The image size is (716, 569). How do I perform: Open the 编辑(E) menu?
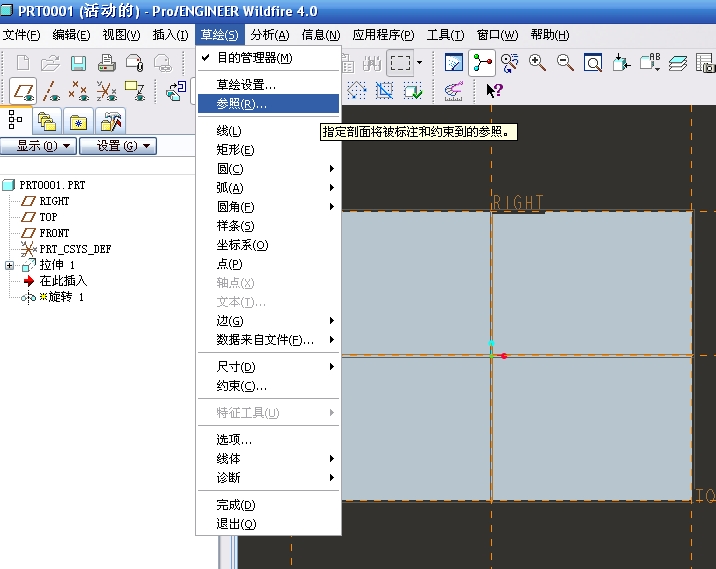click(71, 35)
